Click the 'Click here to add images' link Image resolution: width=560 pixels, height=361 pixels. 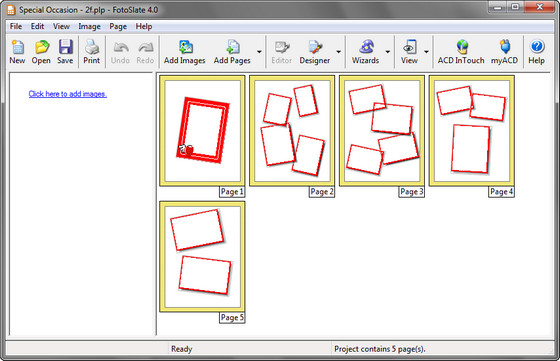(x=68, y=94)
